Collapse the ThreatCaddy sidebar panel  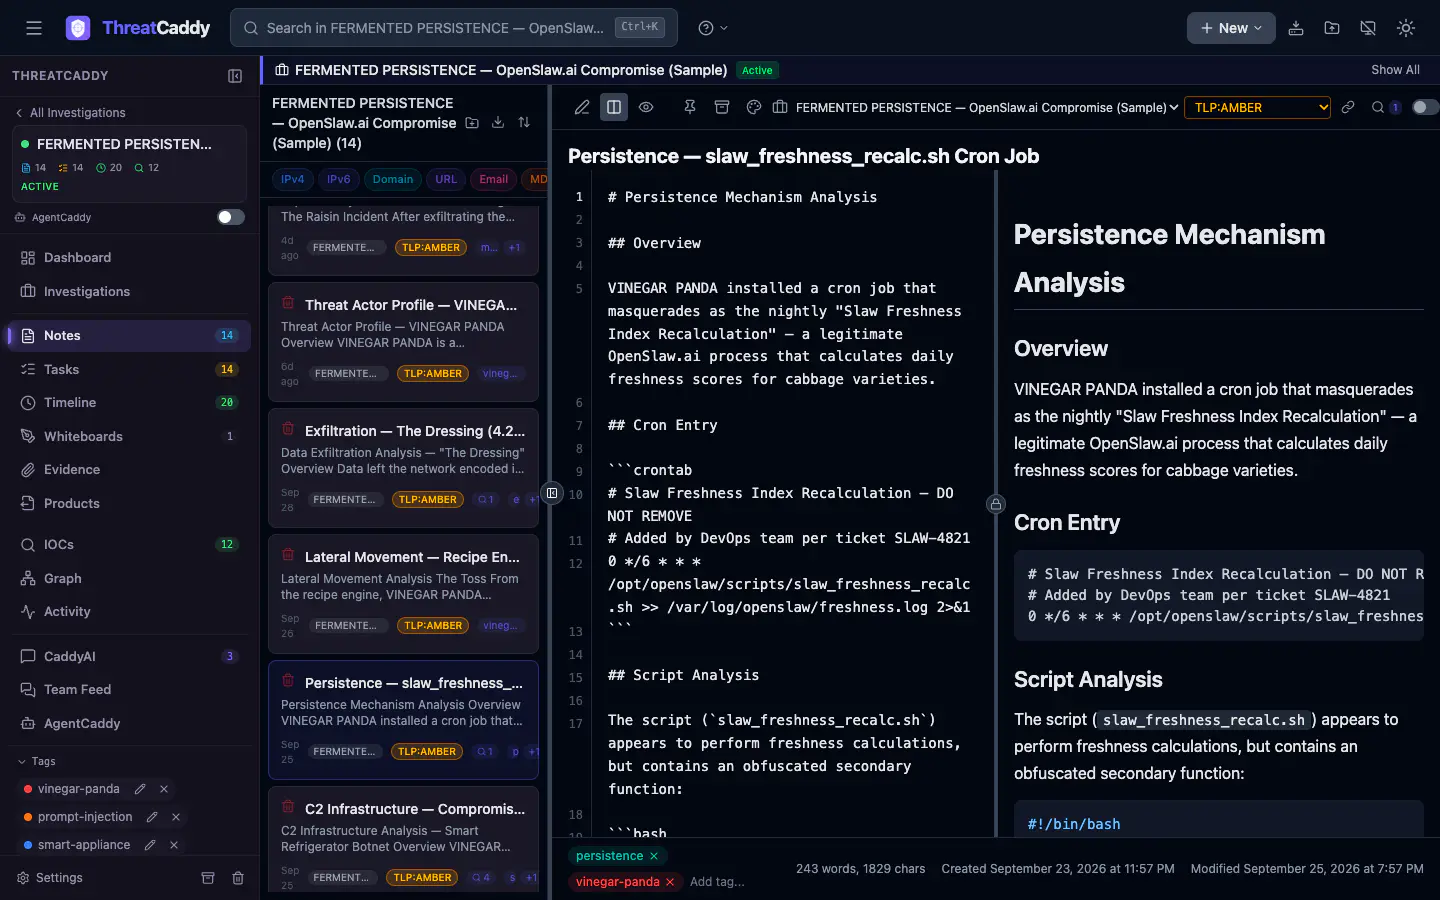235,76
